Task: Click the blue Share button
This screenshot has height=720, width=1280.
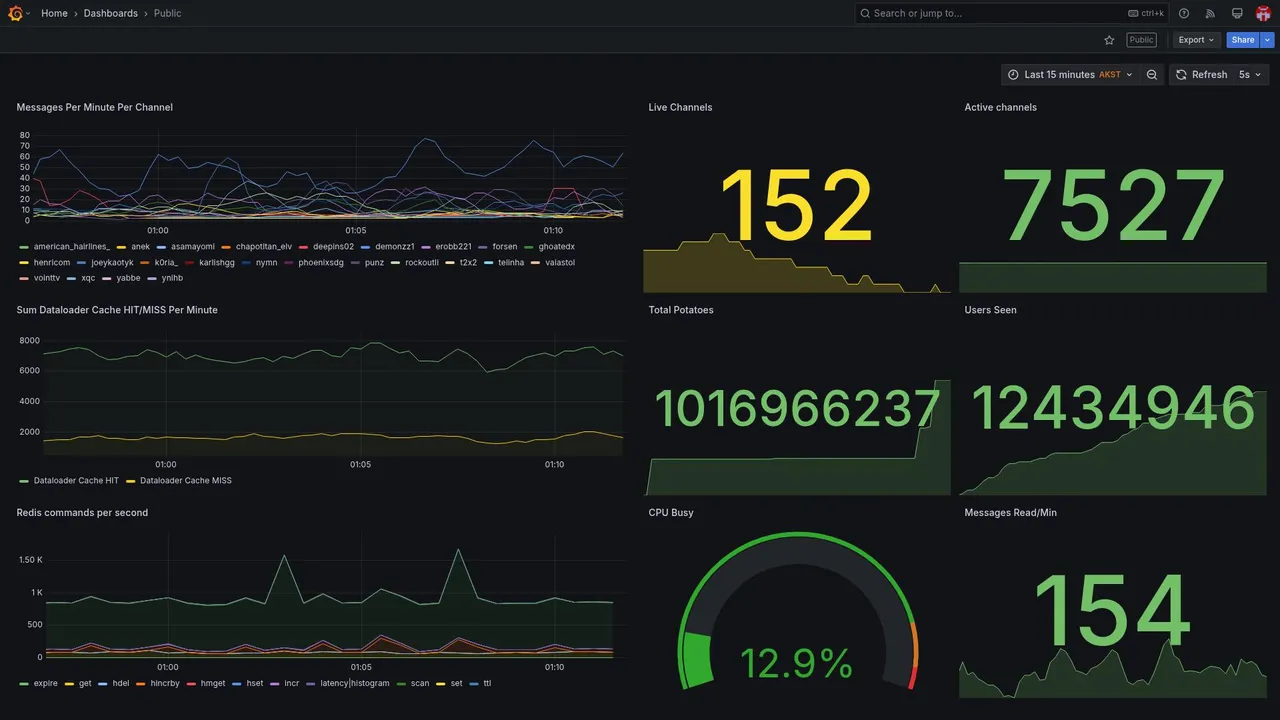Action: pyautogui.click(x=1243, y=40)
